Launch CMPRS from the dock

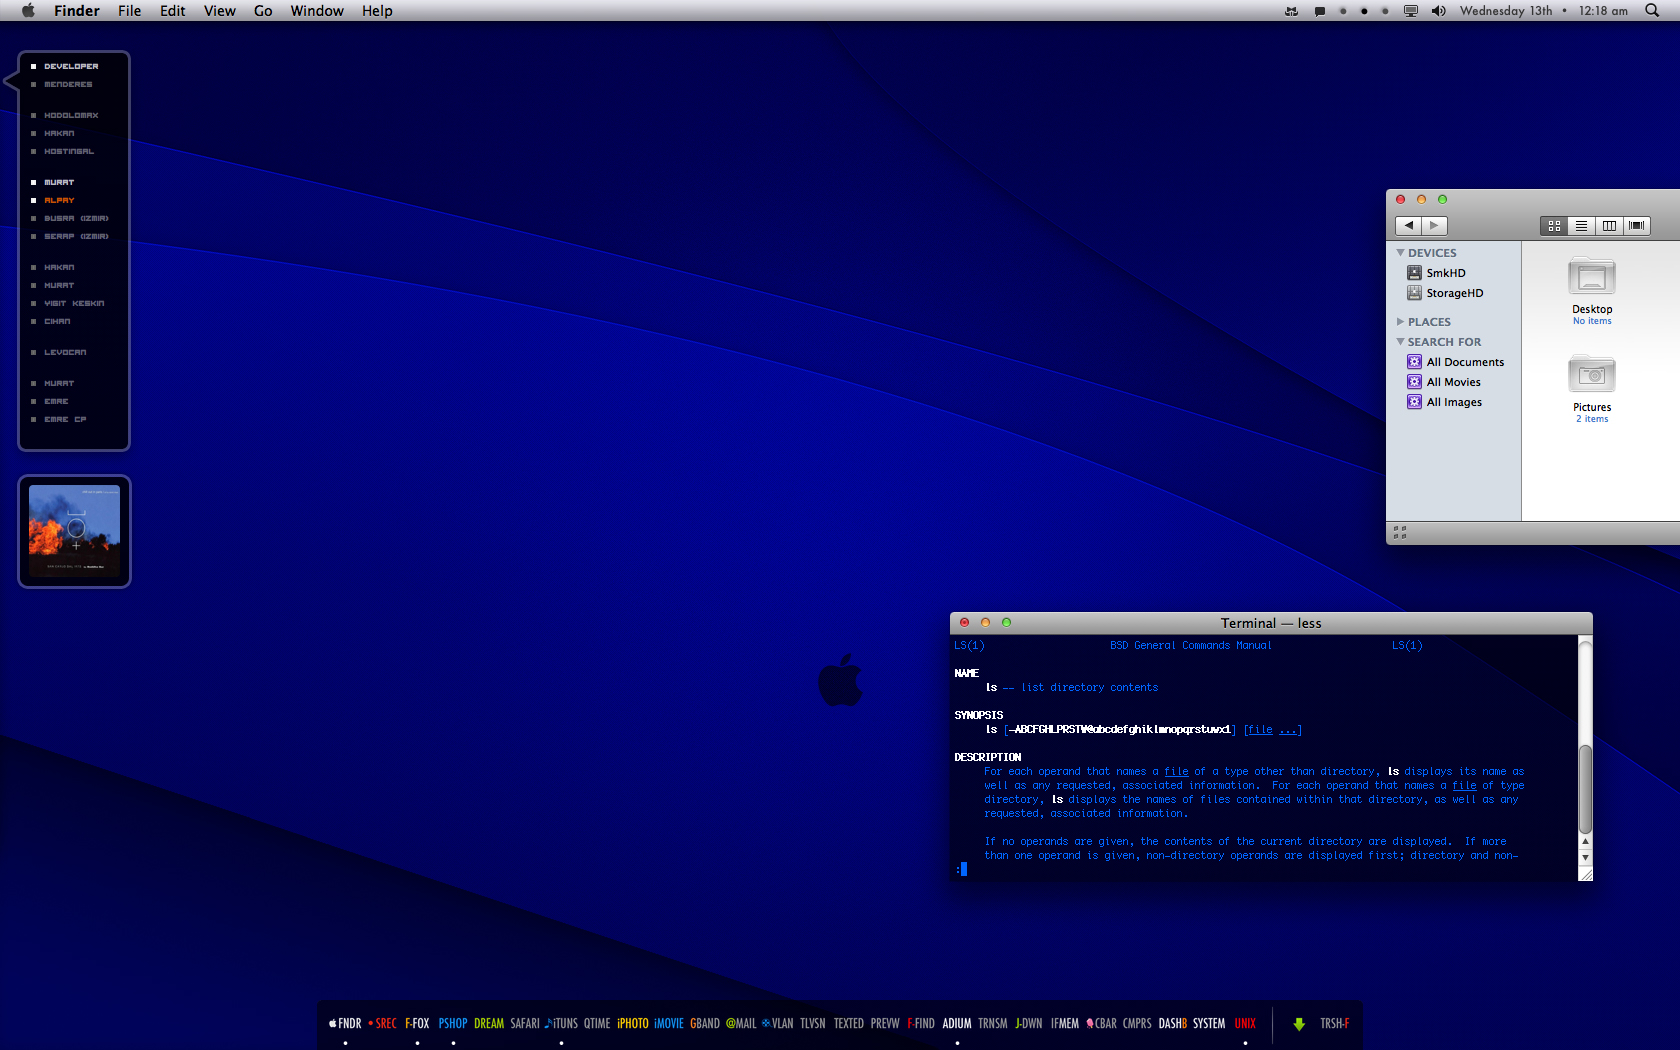(1137, 1023)
